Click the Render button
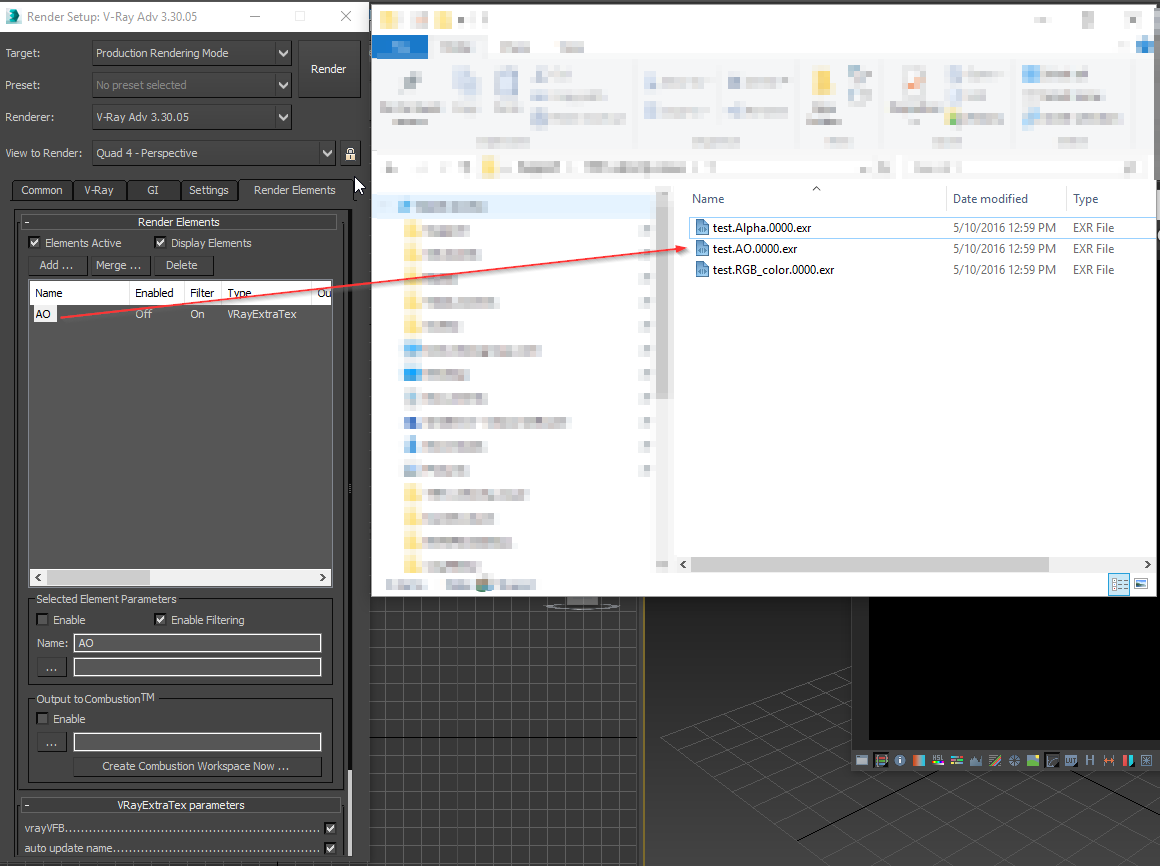 coord(328,69)
